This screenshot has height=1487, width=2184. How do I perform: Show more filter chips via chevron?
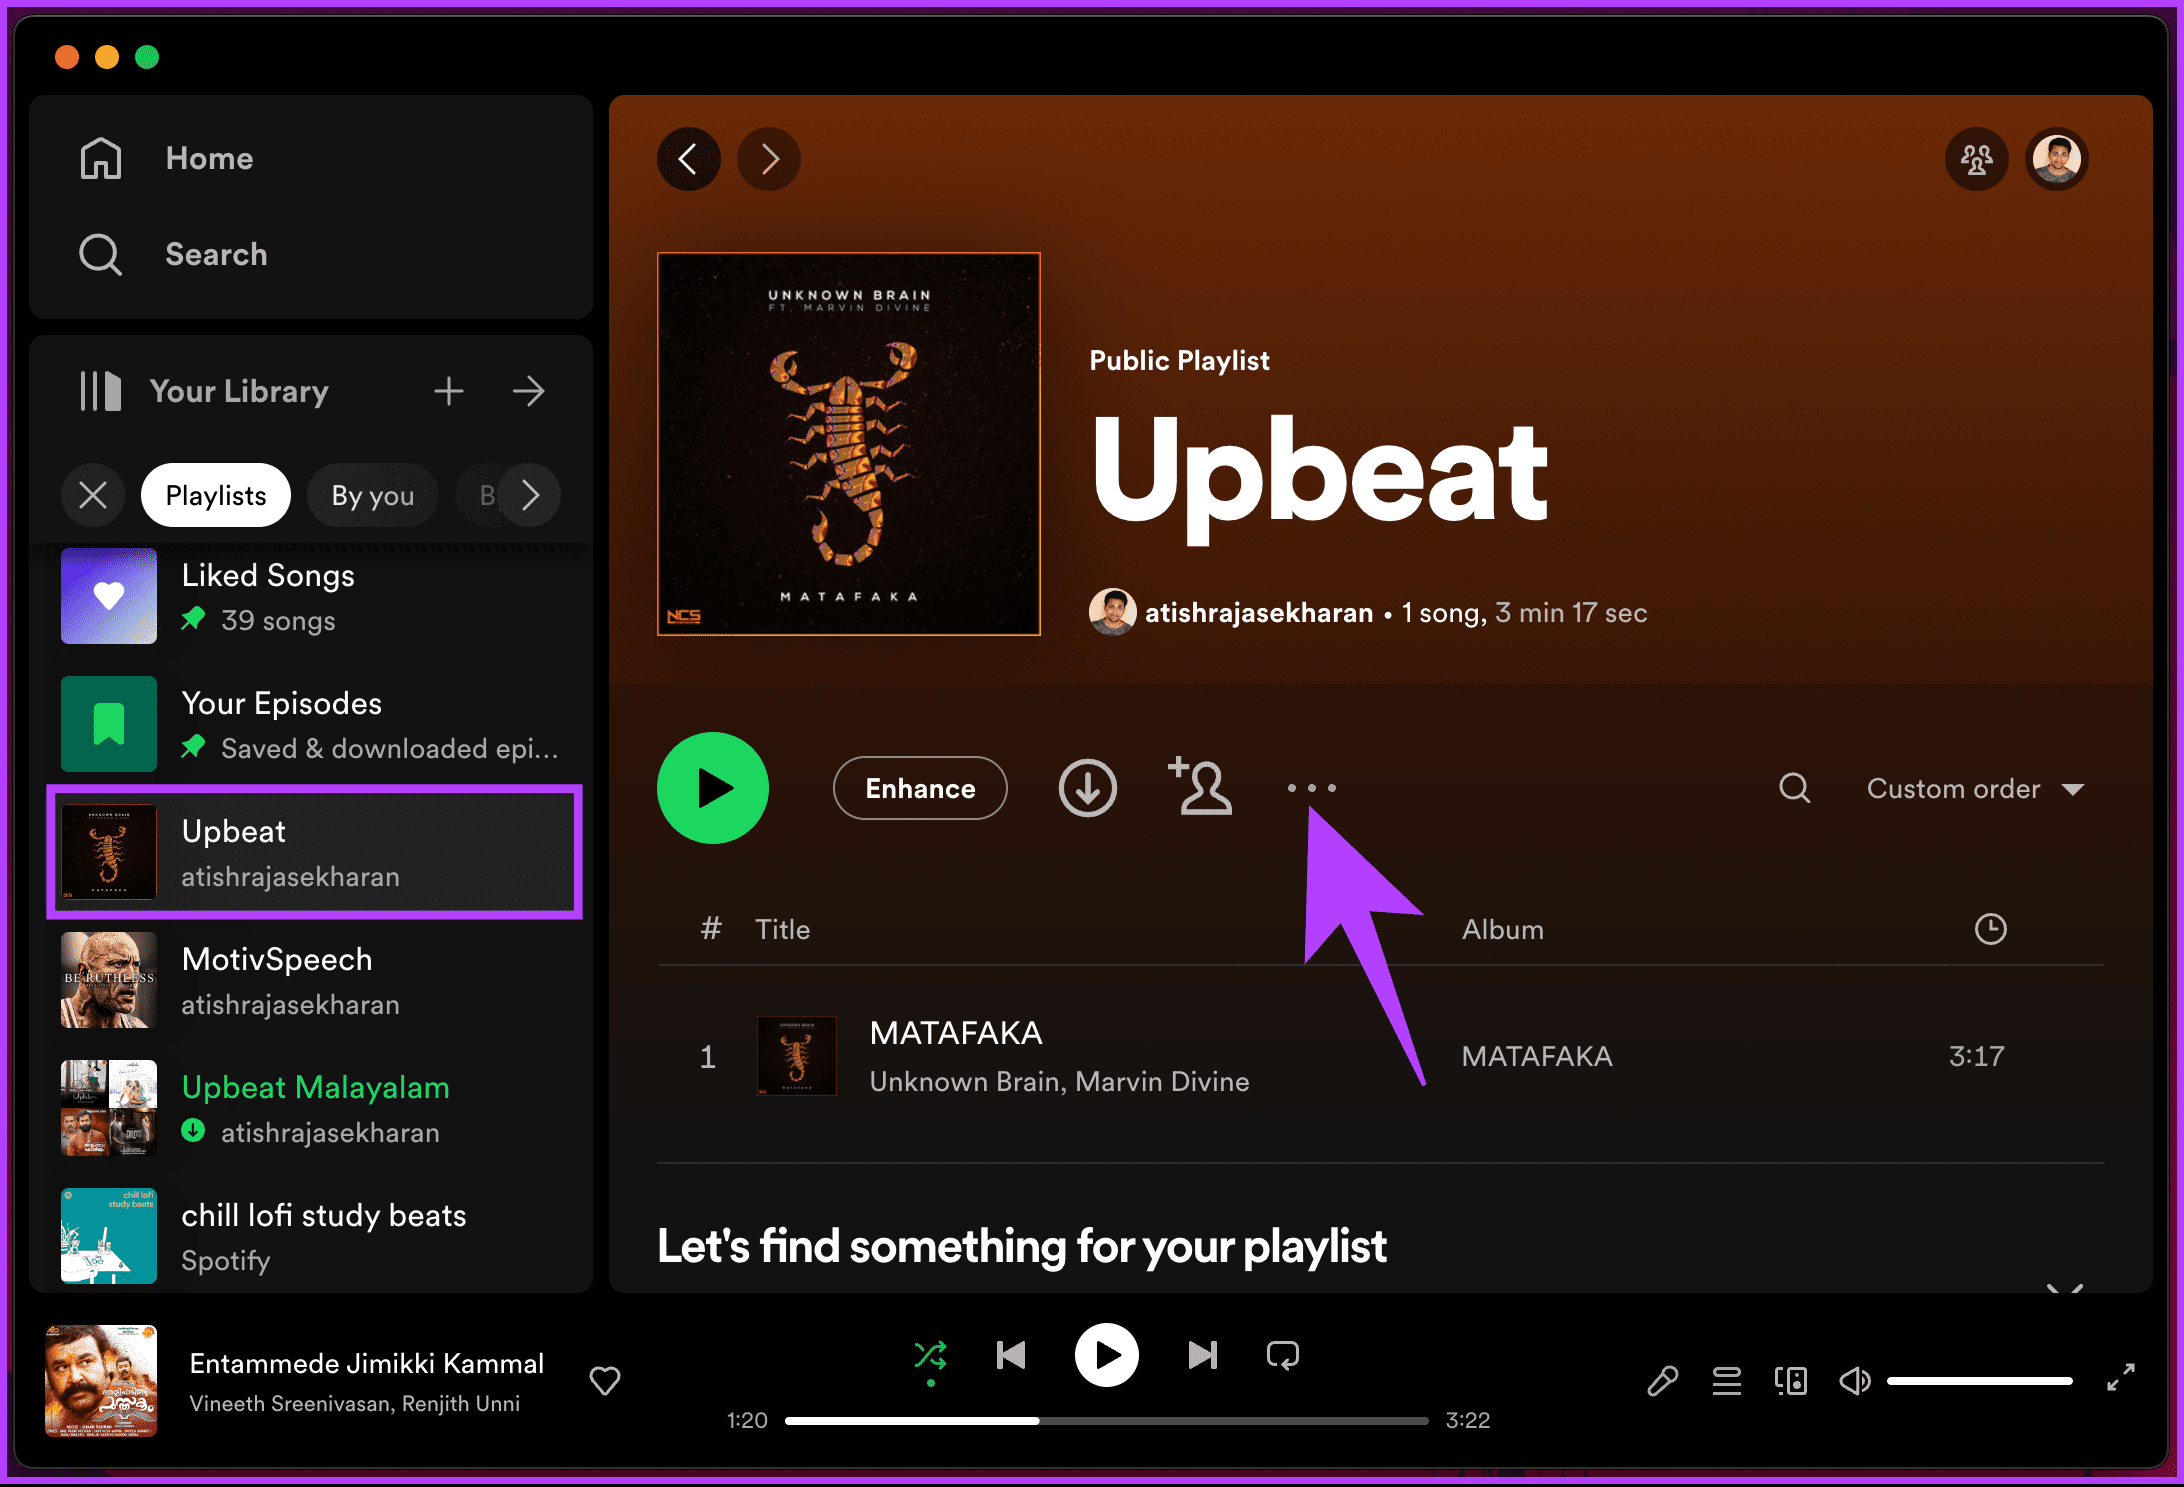[x=531, y=495]
